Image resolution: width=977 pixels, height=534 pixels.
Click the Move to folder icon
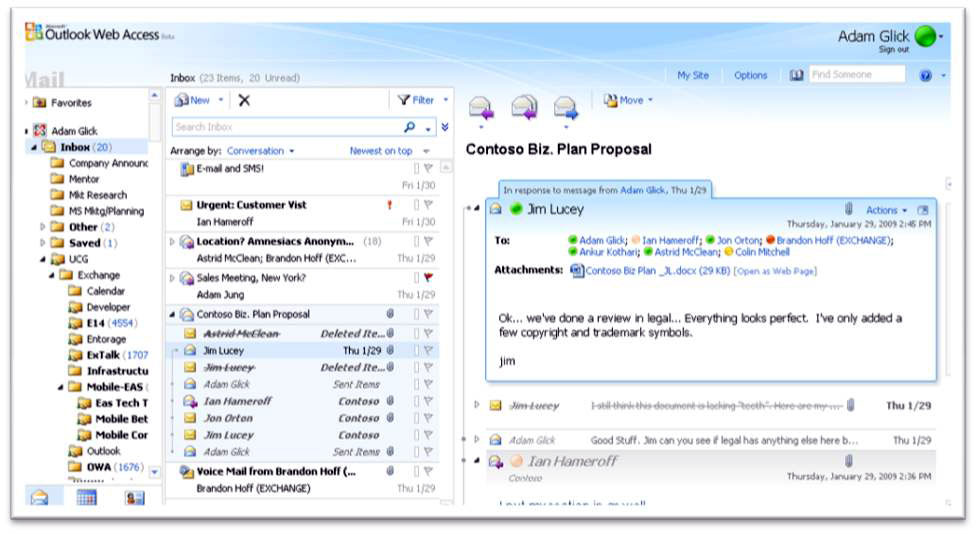pyautogui.click(x=611, y=100)
